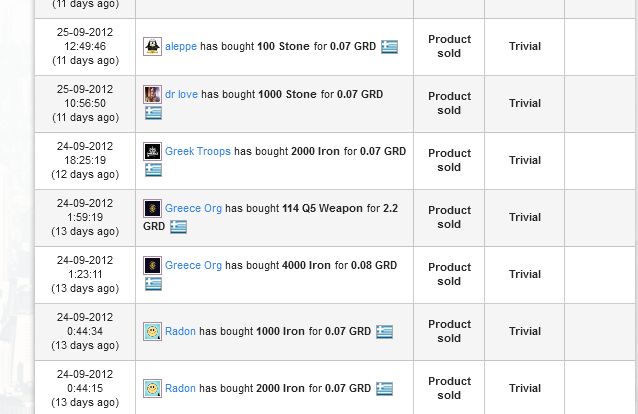Image resolution: width=638 pixels, height=414 pixels.
Task: Visit the Greek Troops profile link
Action: coord(198,151)
